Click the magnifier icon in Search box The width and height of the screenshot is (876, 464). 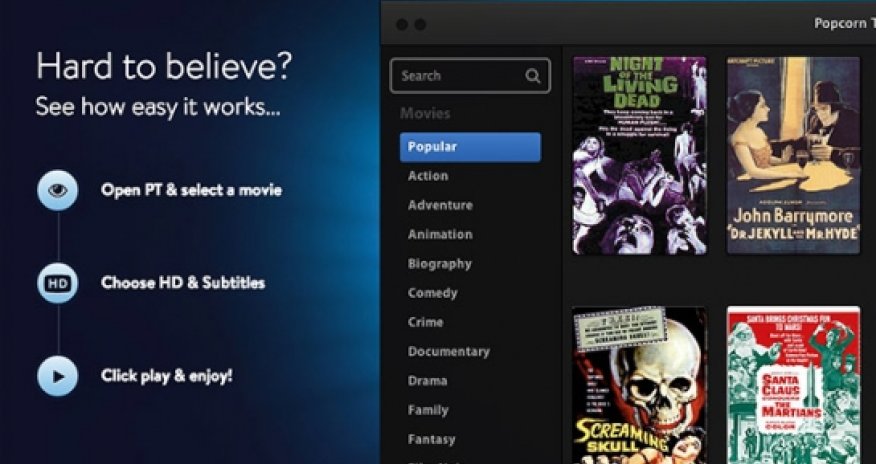coord(533,76)
